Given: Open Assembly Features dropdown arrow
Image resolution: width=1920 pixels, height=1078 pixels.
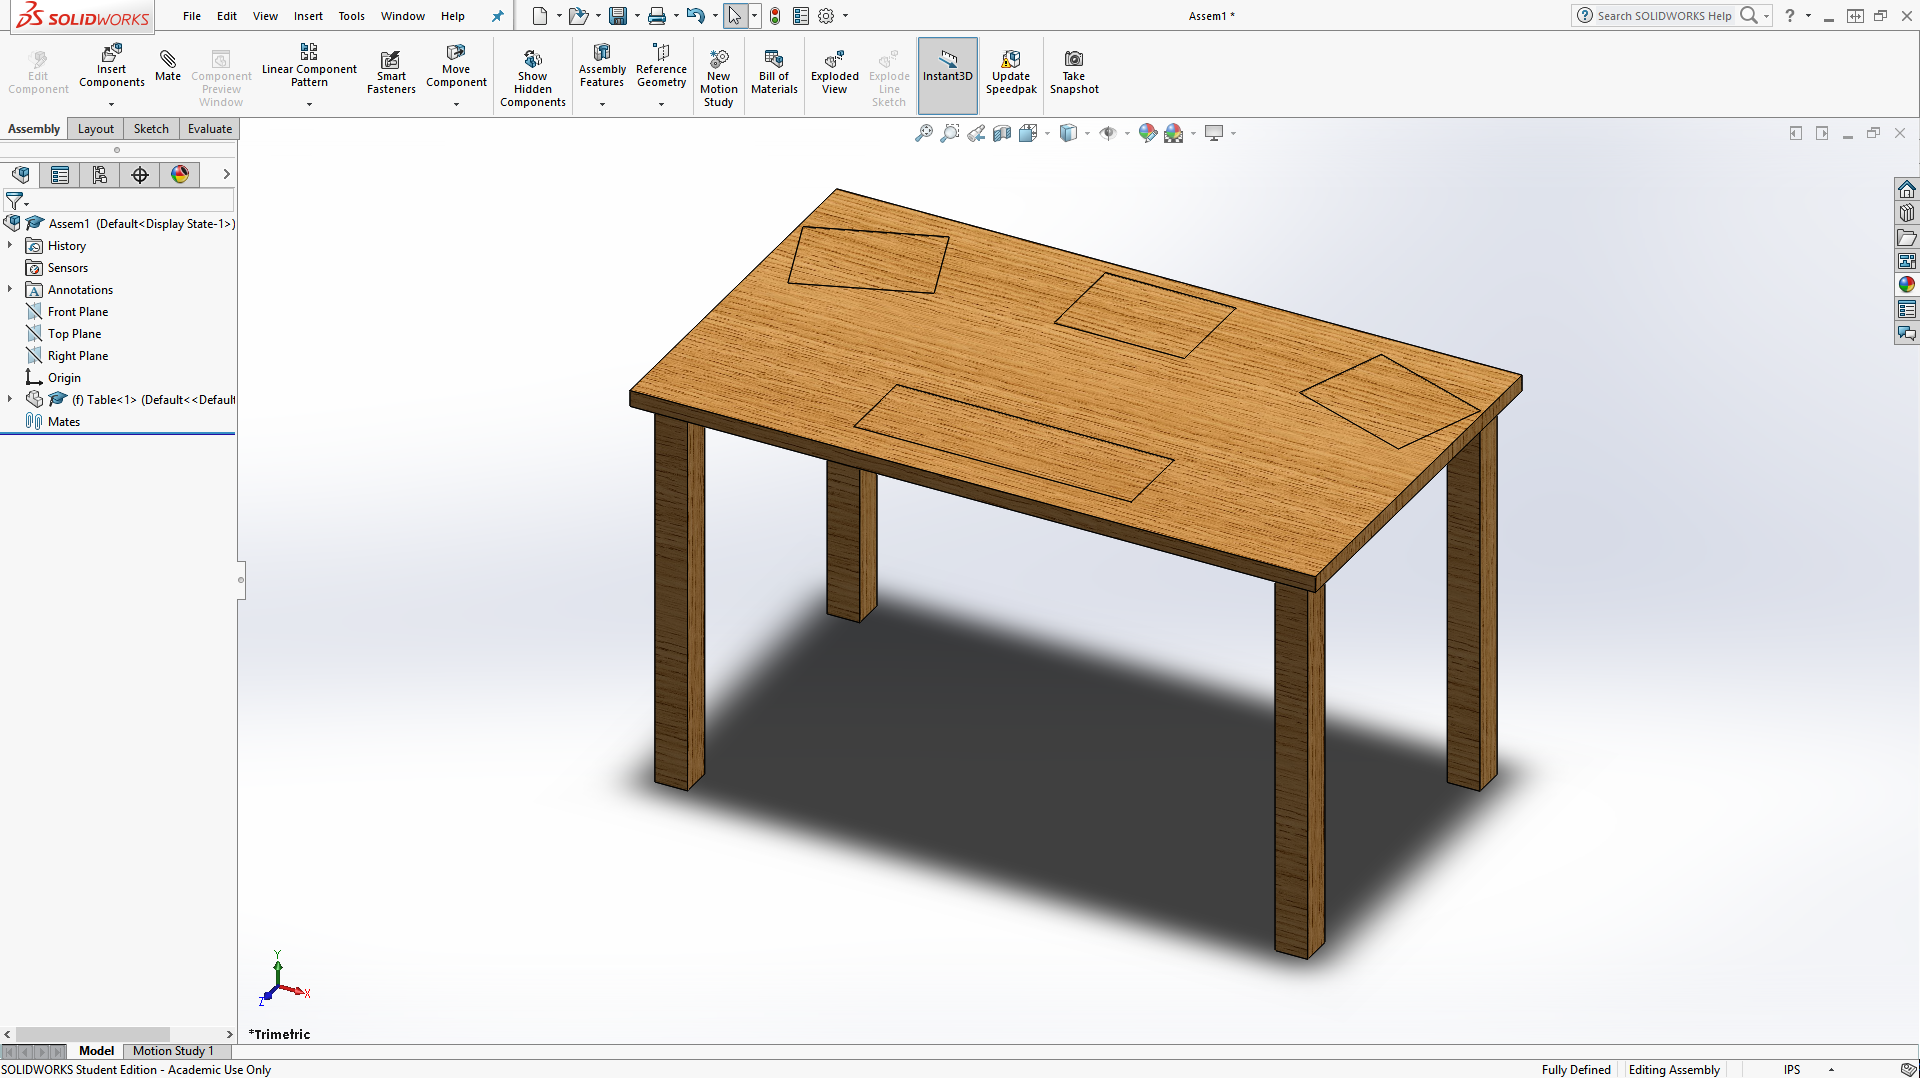Looking at the screenshot, I should point(602,104).
